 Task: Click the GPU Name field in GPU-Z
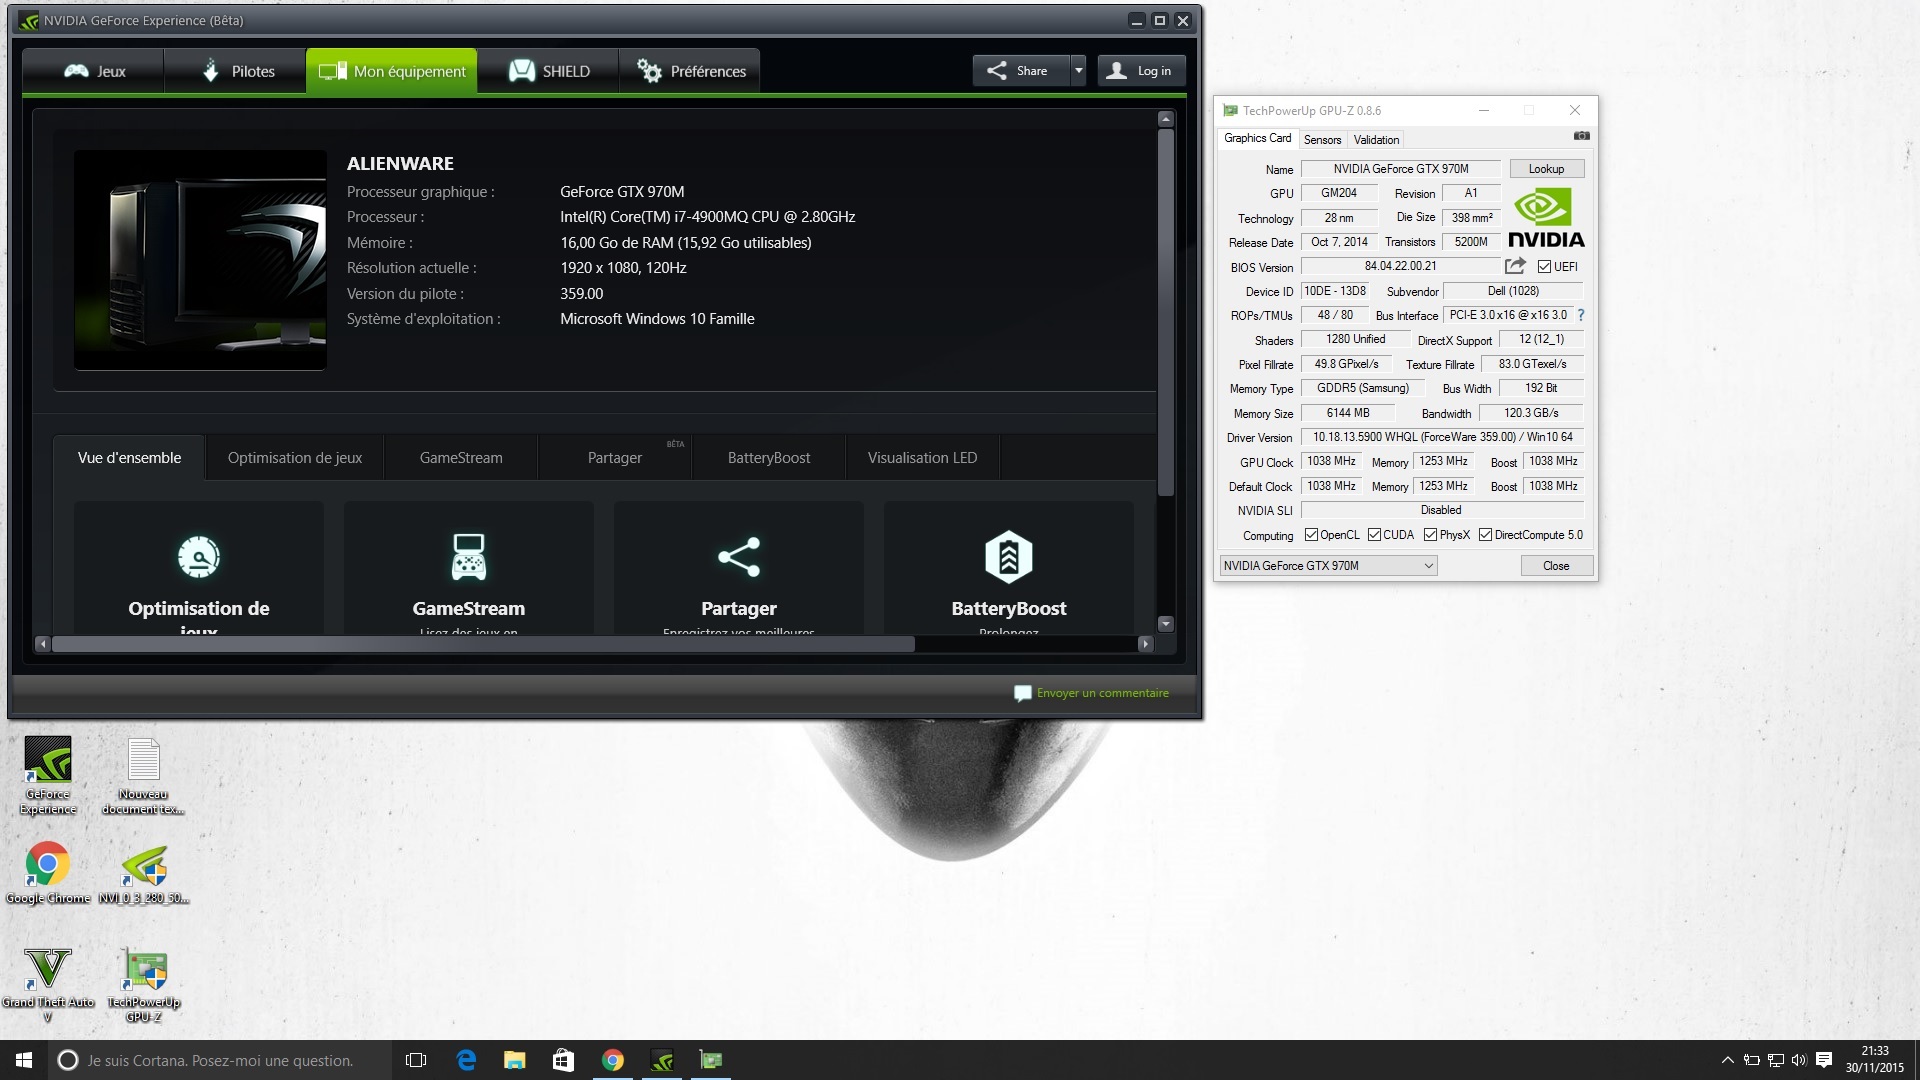pyautogui.click(x=1400, y=169)
